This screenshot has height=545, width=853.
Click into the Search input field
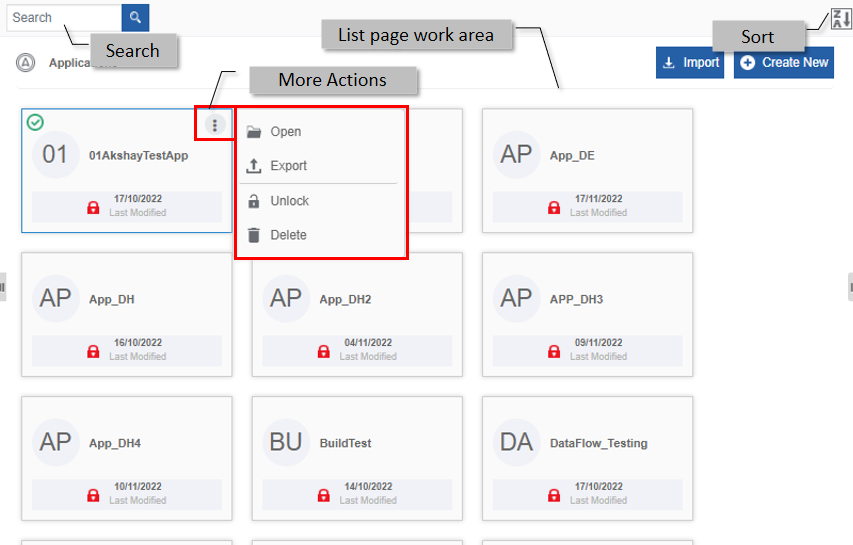click(64, 17)
